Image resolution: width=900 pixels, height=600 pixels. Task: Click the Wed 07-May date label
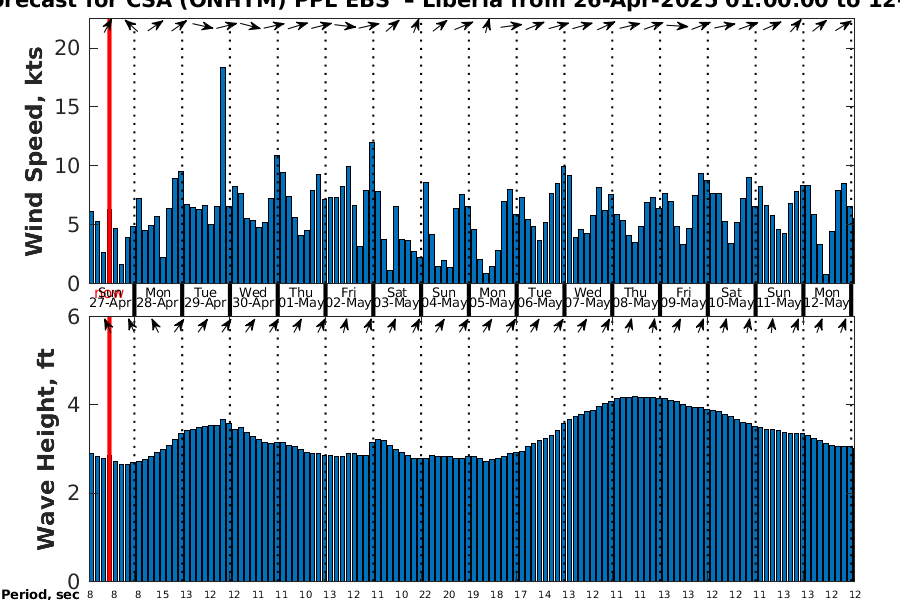(x=588, y=298)
